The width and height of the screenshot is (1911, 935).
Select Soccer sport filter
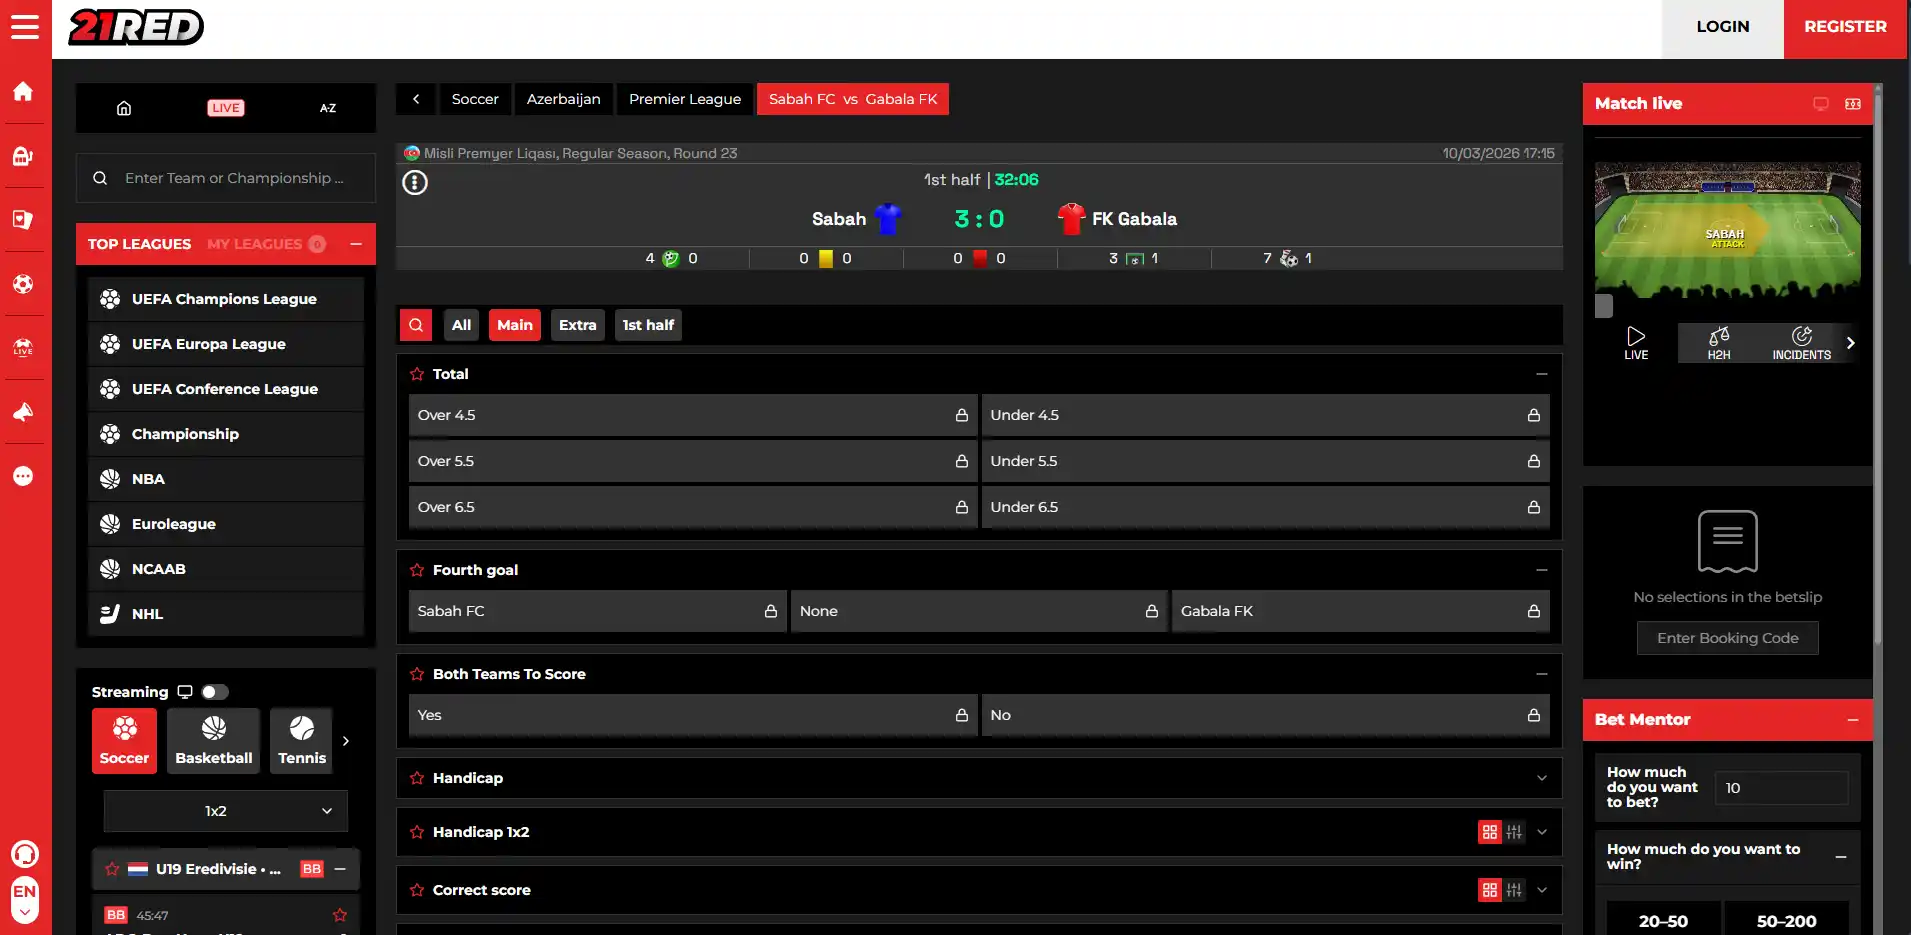pyautogui.click(x=124, y=741)
